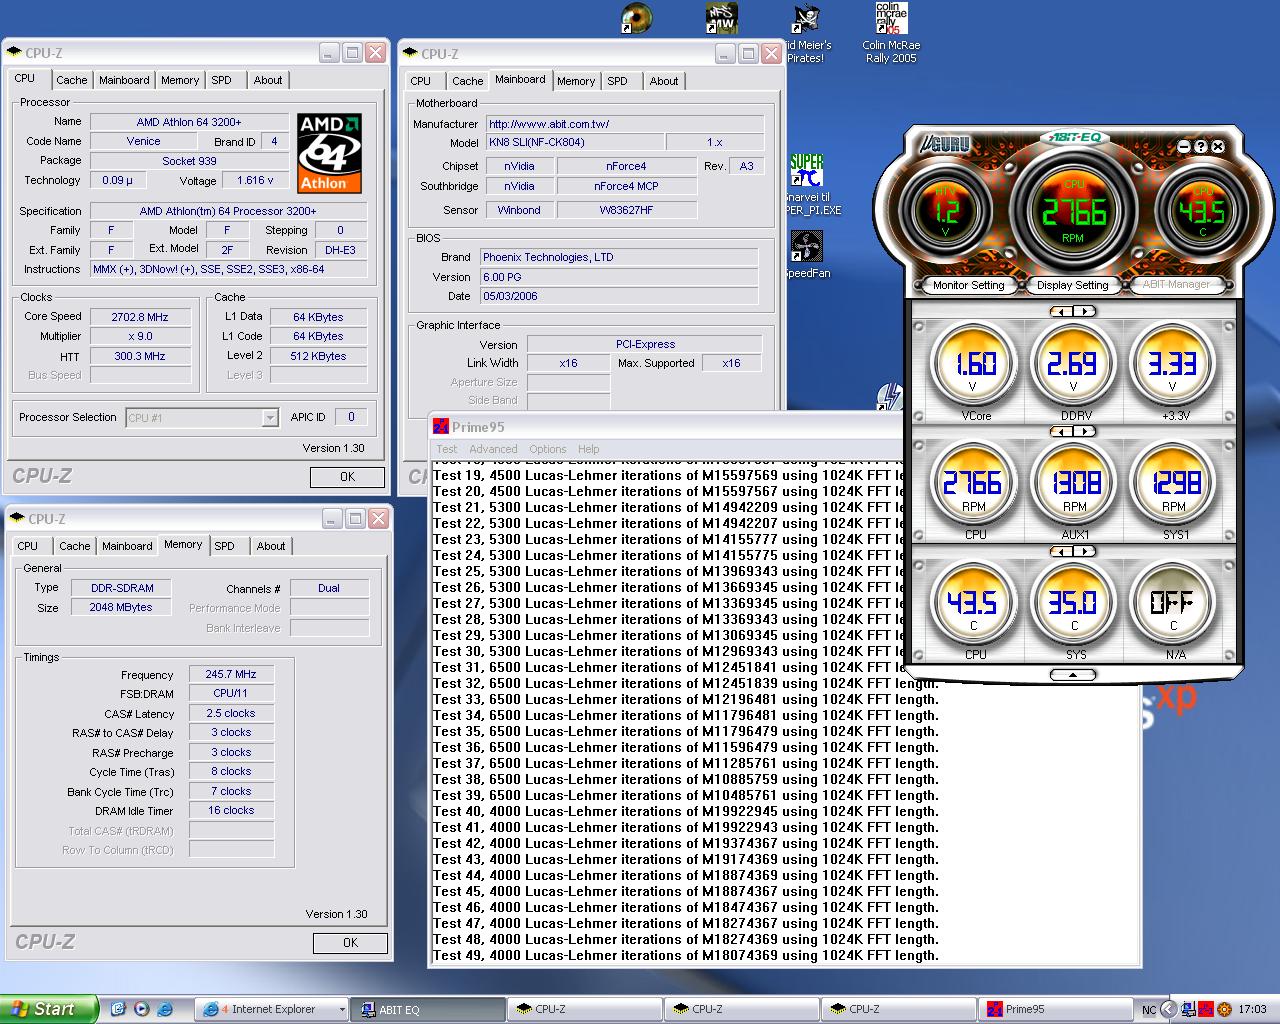Select About tab in Memory window
1280x1024 pixels.
tap(271, 546)
